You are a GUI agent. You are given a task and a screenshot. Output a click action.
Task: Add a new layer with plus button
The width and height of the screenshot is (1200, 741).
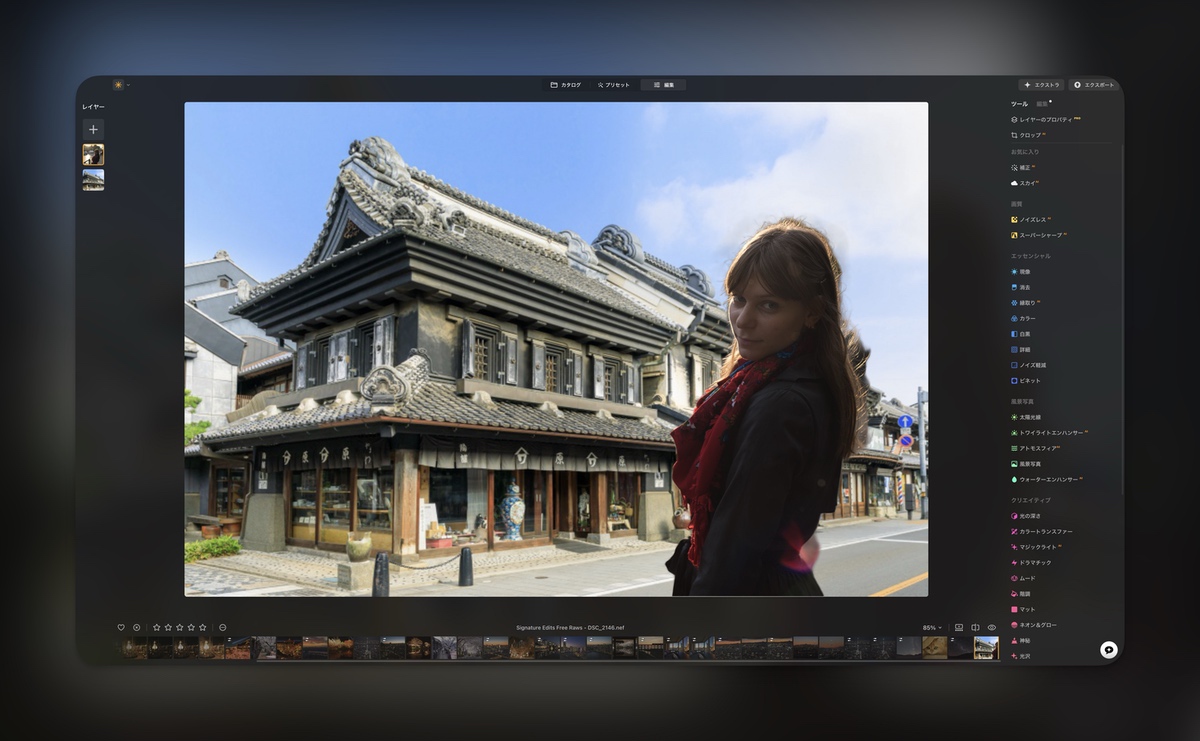tap(93, 129)
